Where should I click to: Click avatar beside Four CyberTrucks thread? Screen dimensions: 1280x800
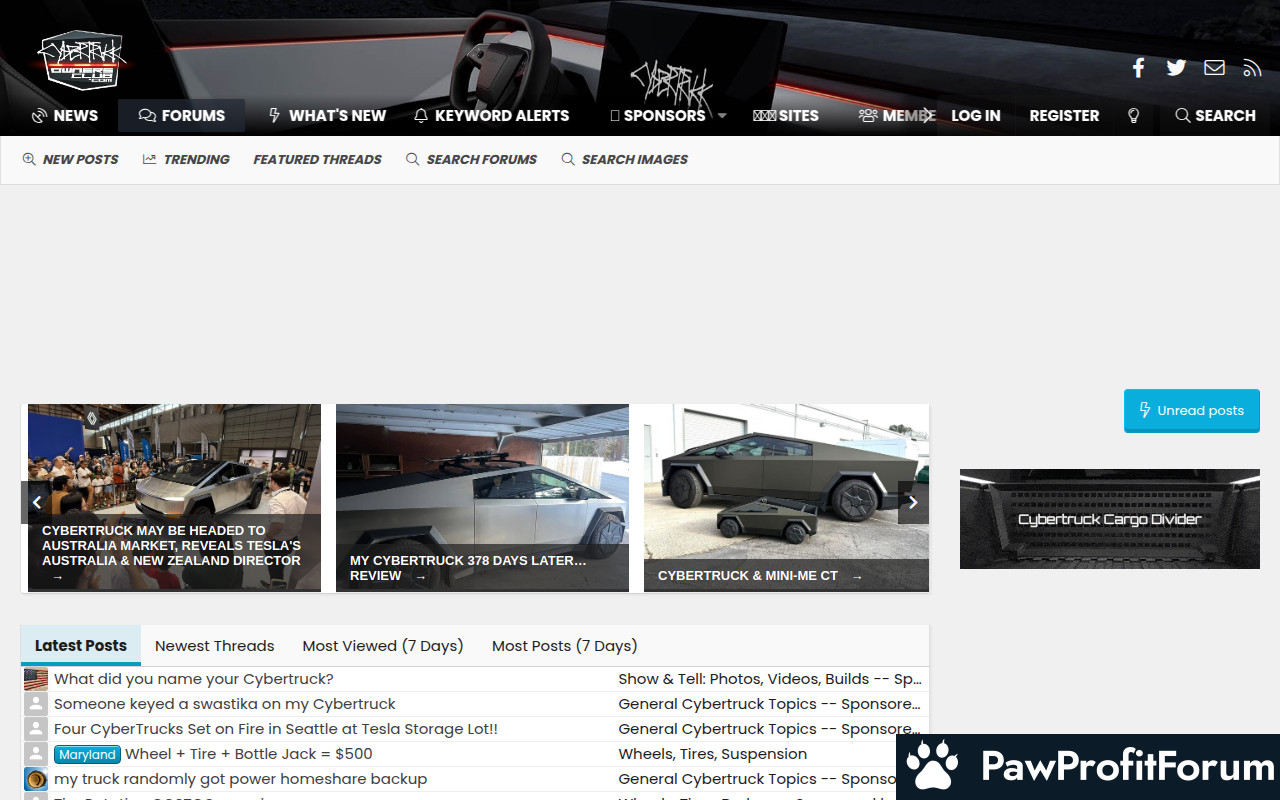click(x=36, y=729)
